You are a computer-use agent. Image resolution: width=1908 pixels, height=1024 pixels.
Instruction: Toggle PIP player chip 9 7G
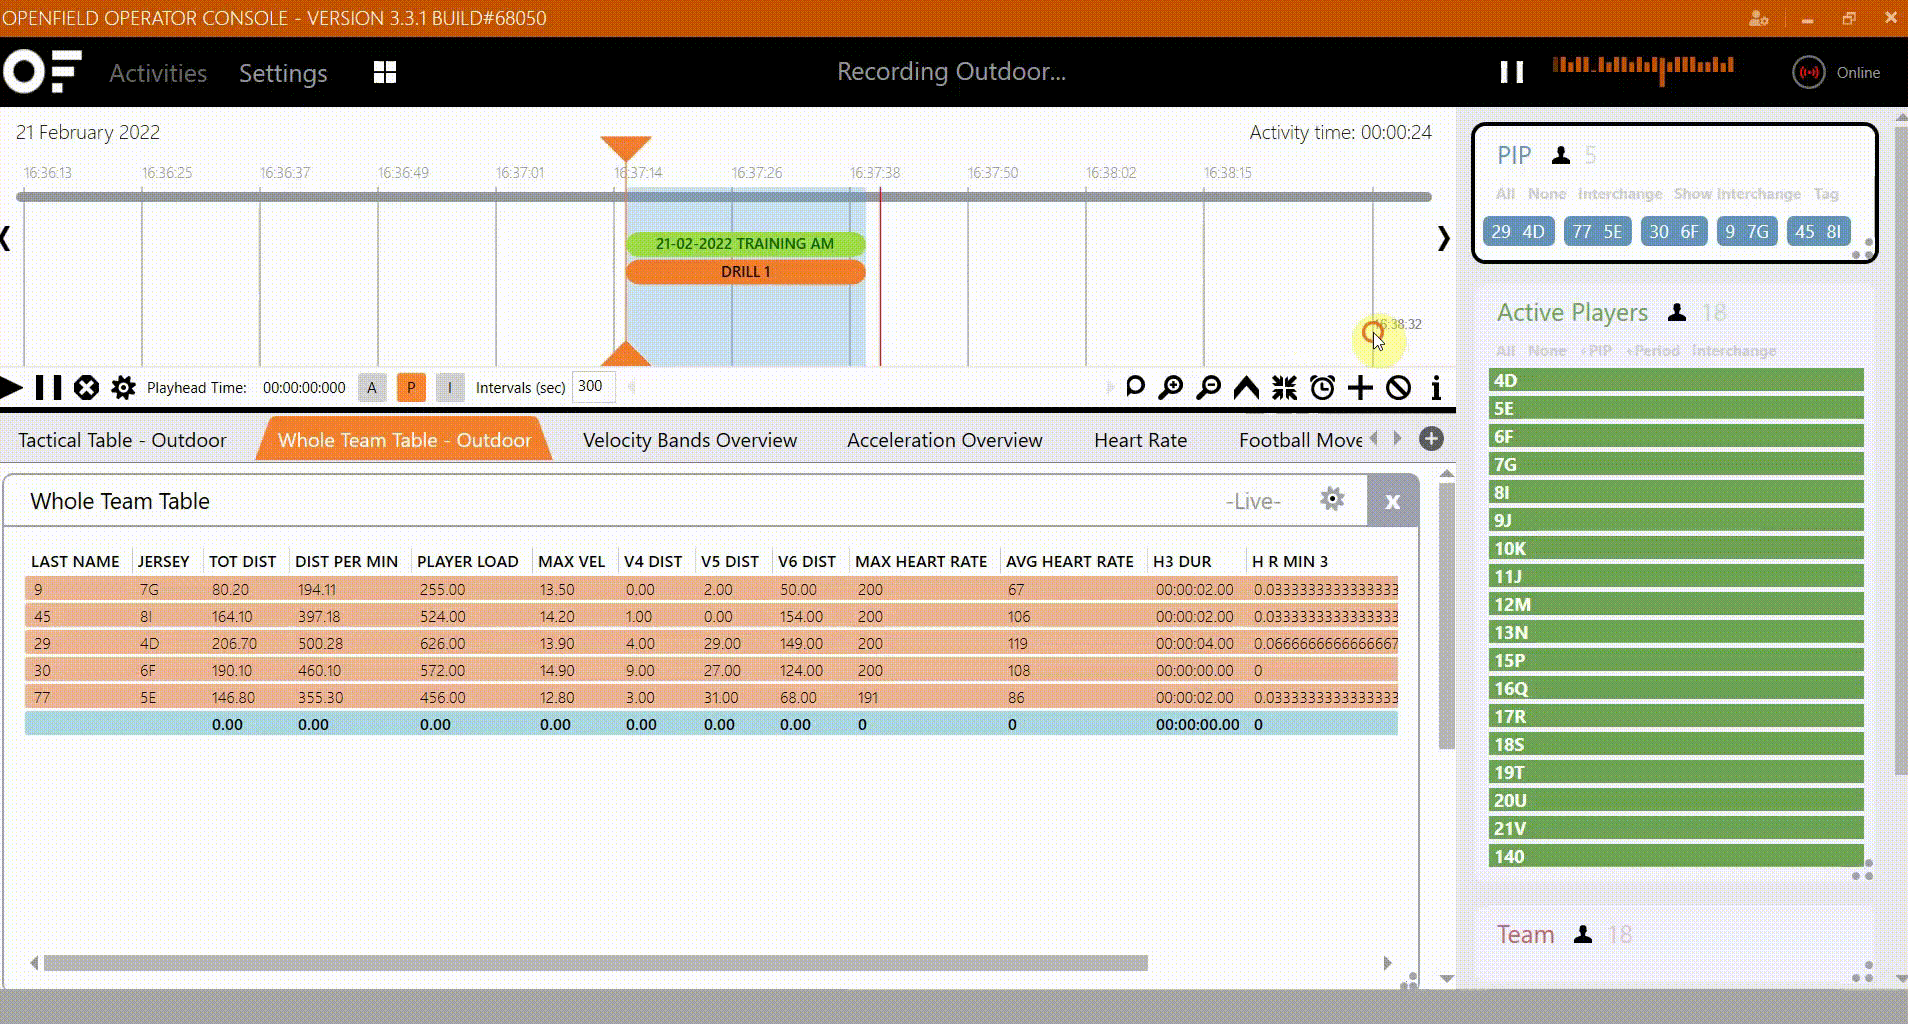click(1747, 232)
